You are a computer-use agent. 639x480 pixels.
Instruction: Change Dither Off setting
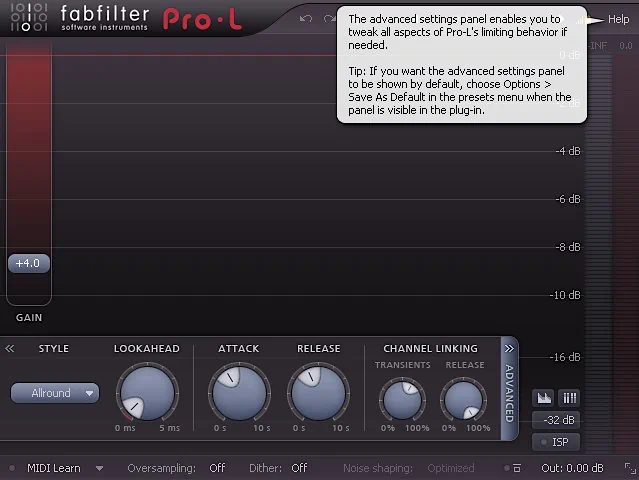[x=299, y=468]
